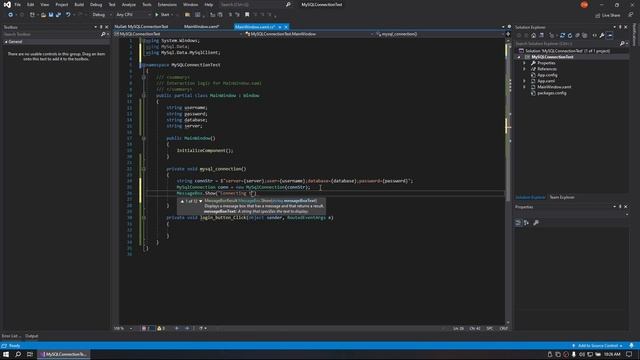Open the Build menu
640x360 pixels.
coord(79,4)
